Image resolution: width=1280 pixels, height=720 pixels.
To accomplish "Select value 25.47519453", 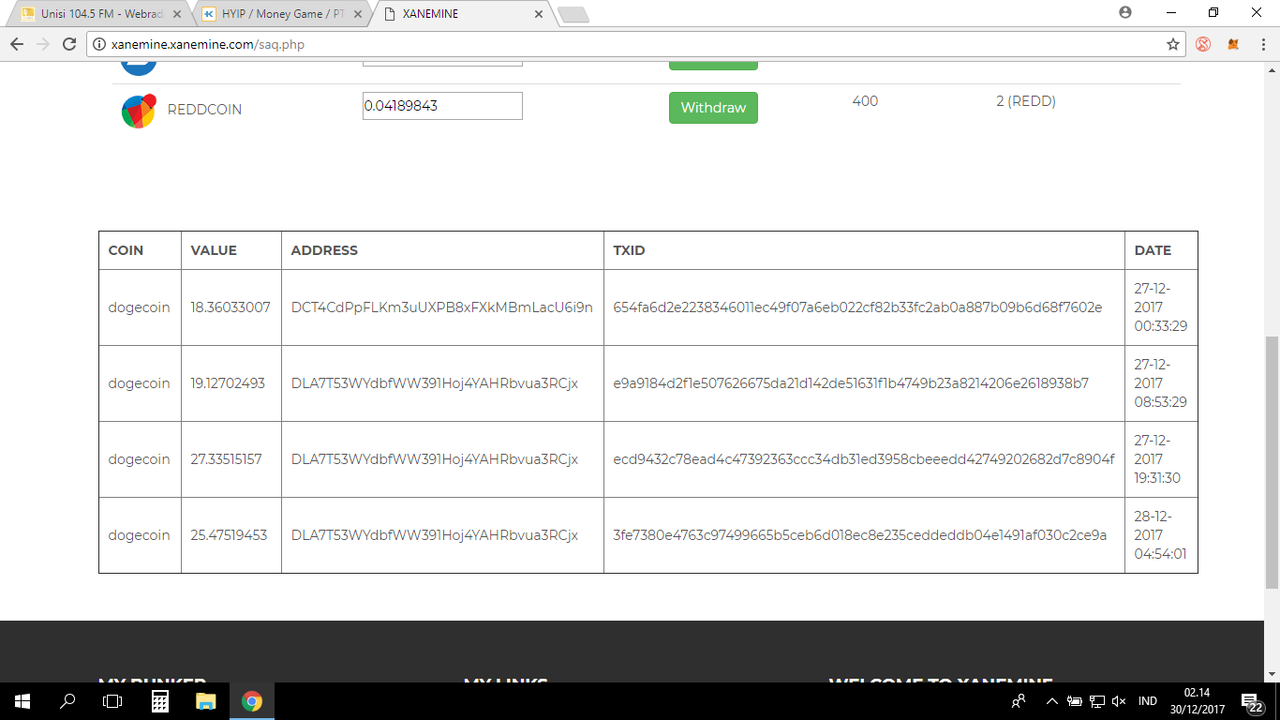I will coord(229,535).
